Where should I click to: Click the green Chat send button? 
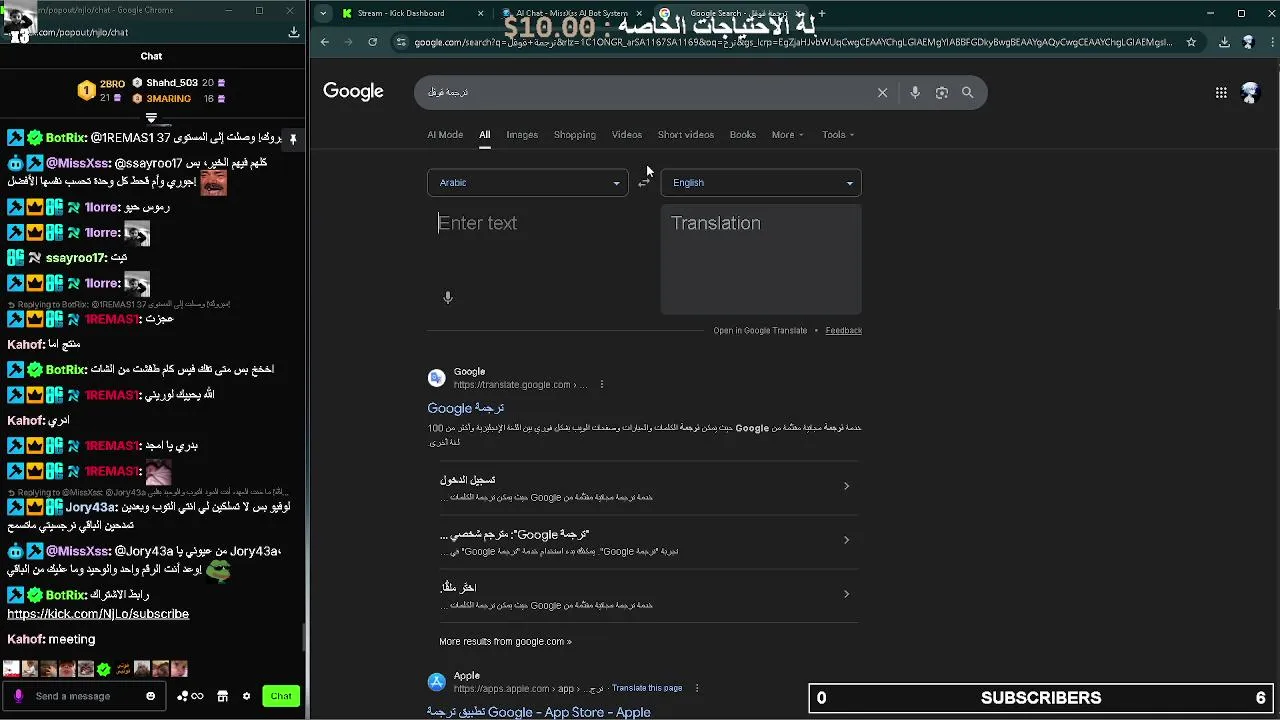coord(281,696)
